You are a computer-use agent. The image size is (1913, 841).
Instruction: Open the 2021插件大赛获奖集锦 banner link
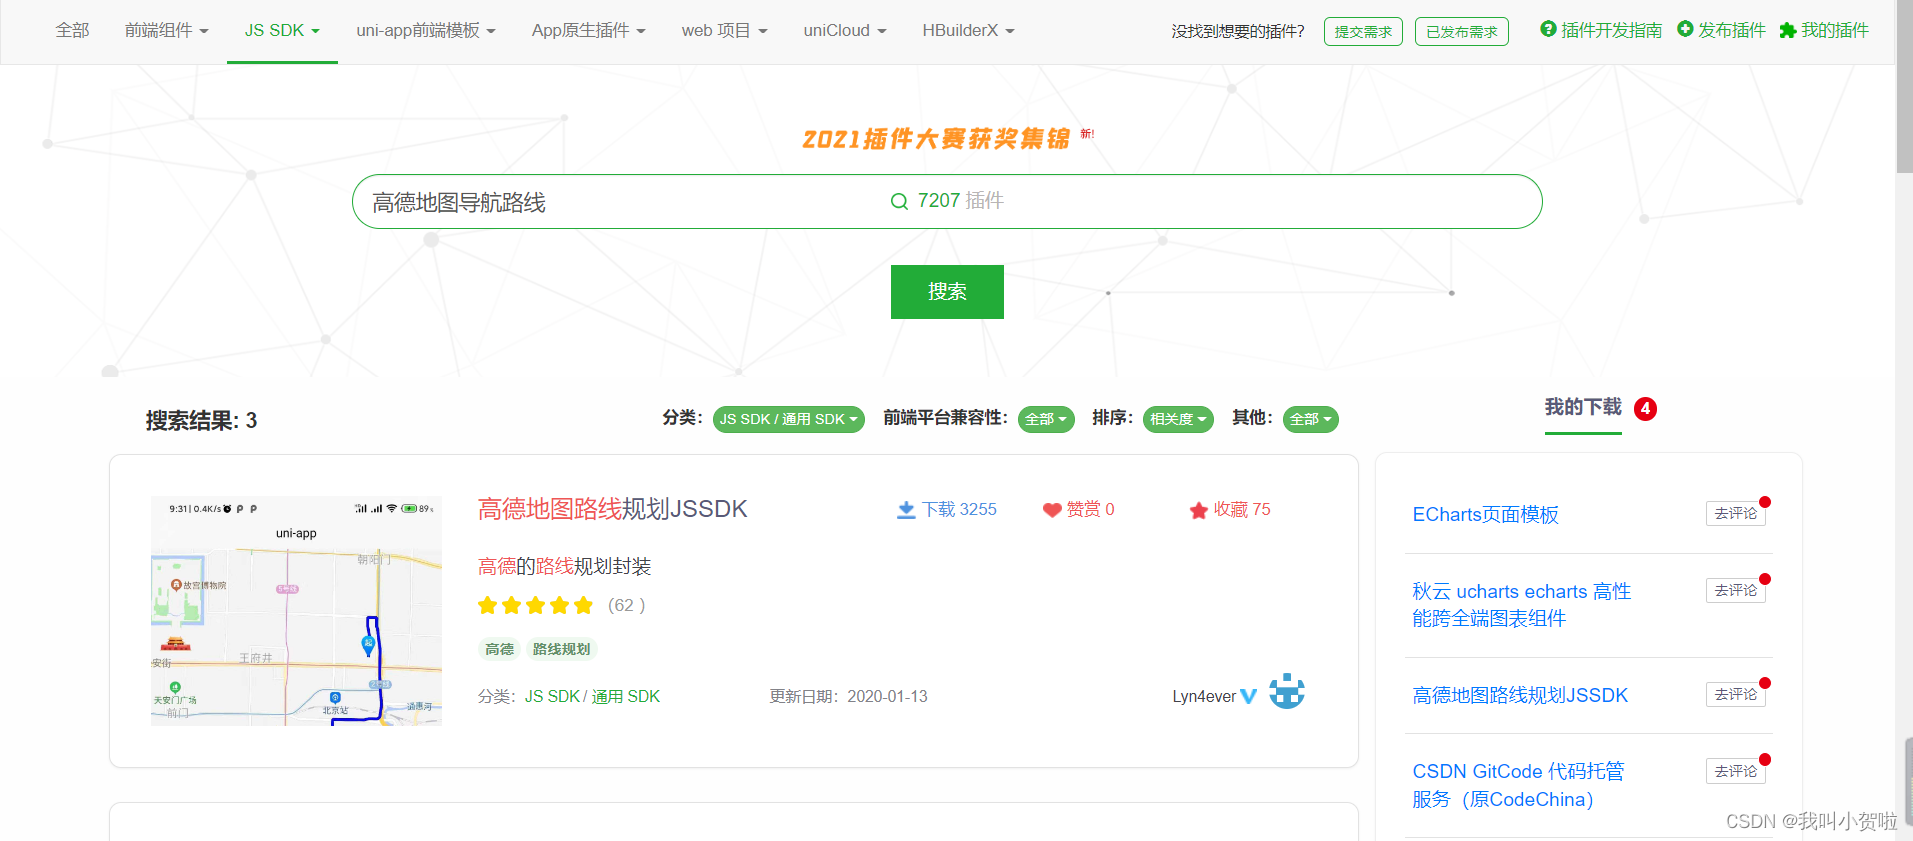click(936, 139)
